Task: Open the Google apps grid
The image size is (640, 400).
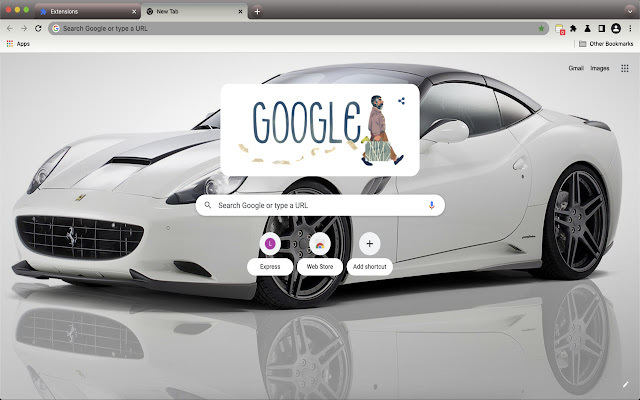Action: click(x=624, y=69)
